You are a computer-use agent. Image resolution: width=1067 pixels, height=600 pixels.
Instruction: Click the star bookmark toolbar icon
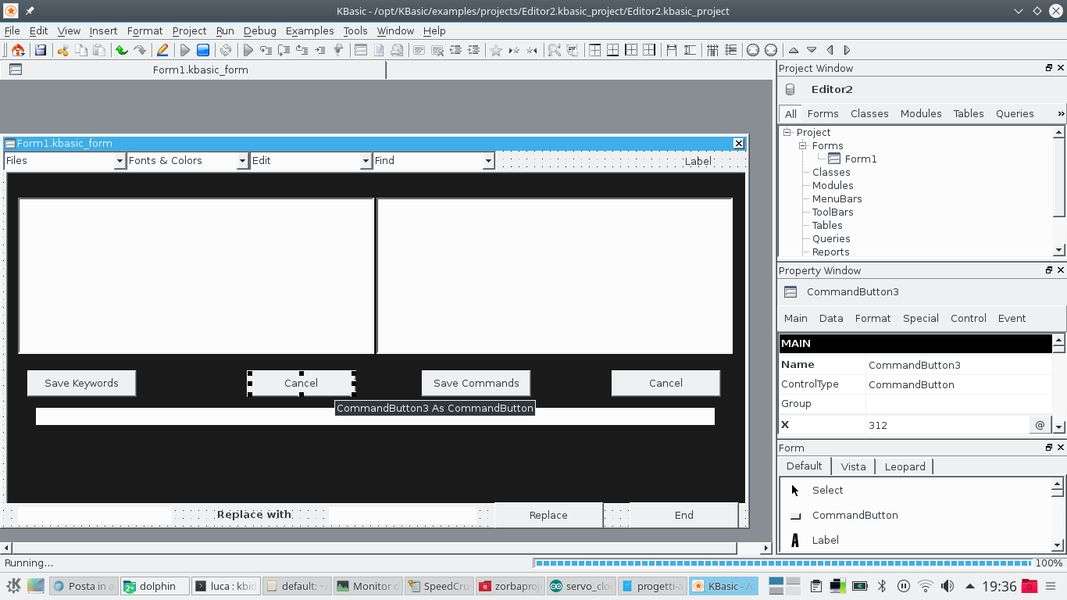[495, 50]
